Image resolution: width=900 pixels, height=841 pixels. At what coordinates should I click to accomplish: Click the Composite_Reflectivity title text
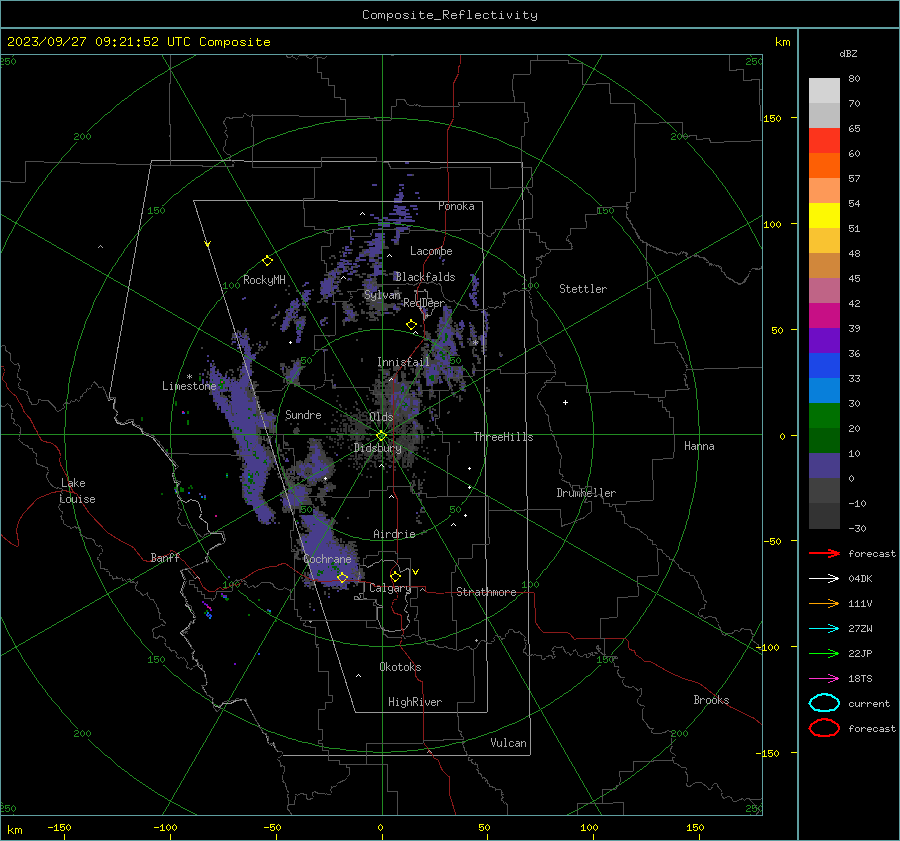tap(450, 15)
